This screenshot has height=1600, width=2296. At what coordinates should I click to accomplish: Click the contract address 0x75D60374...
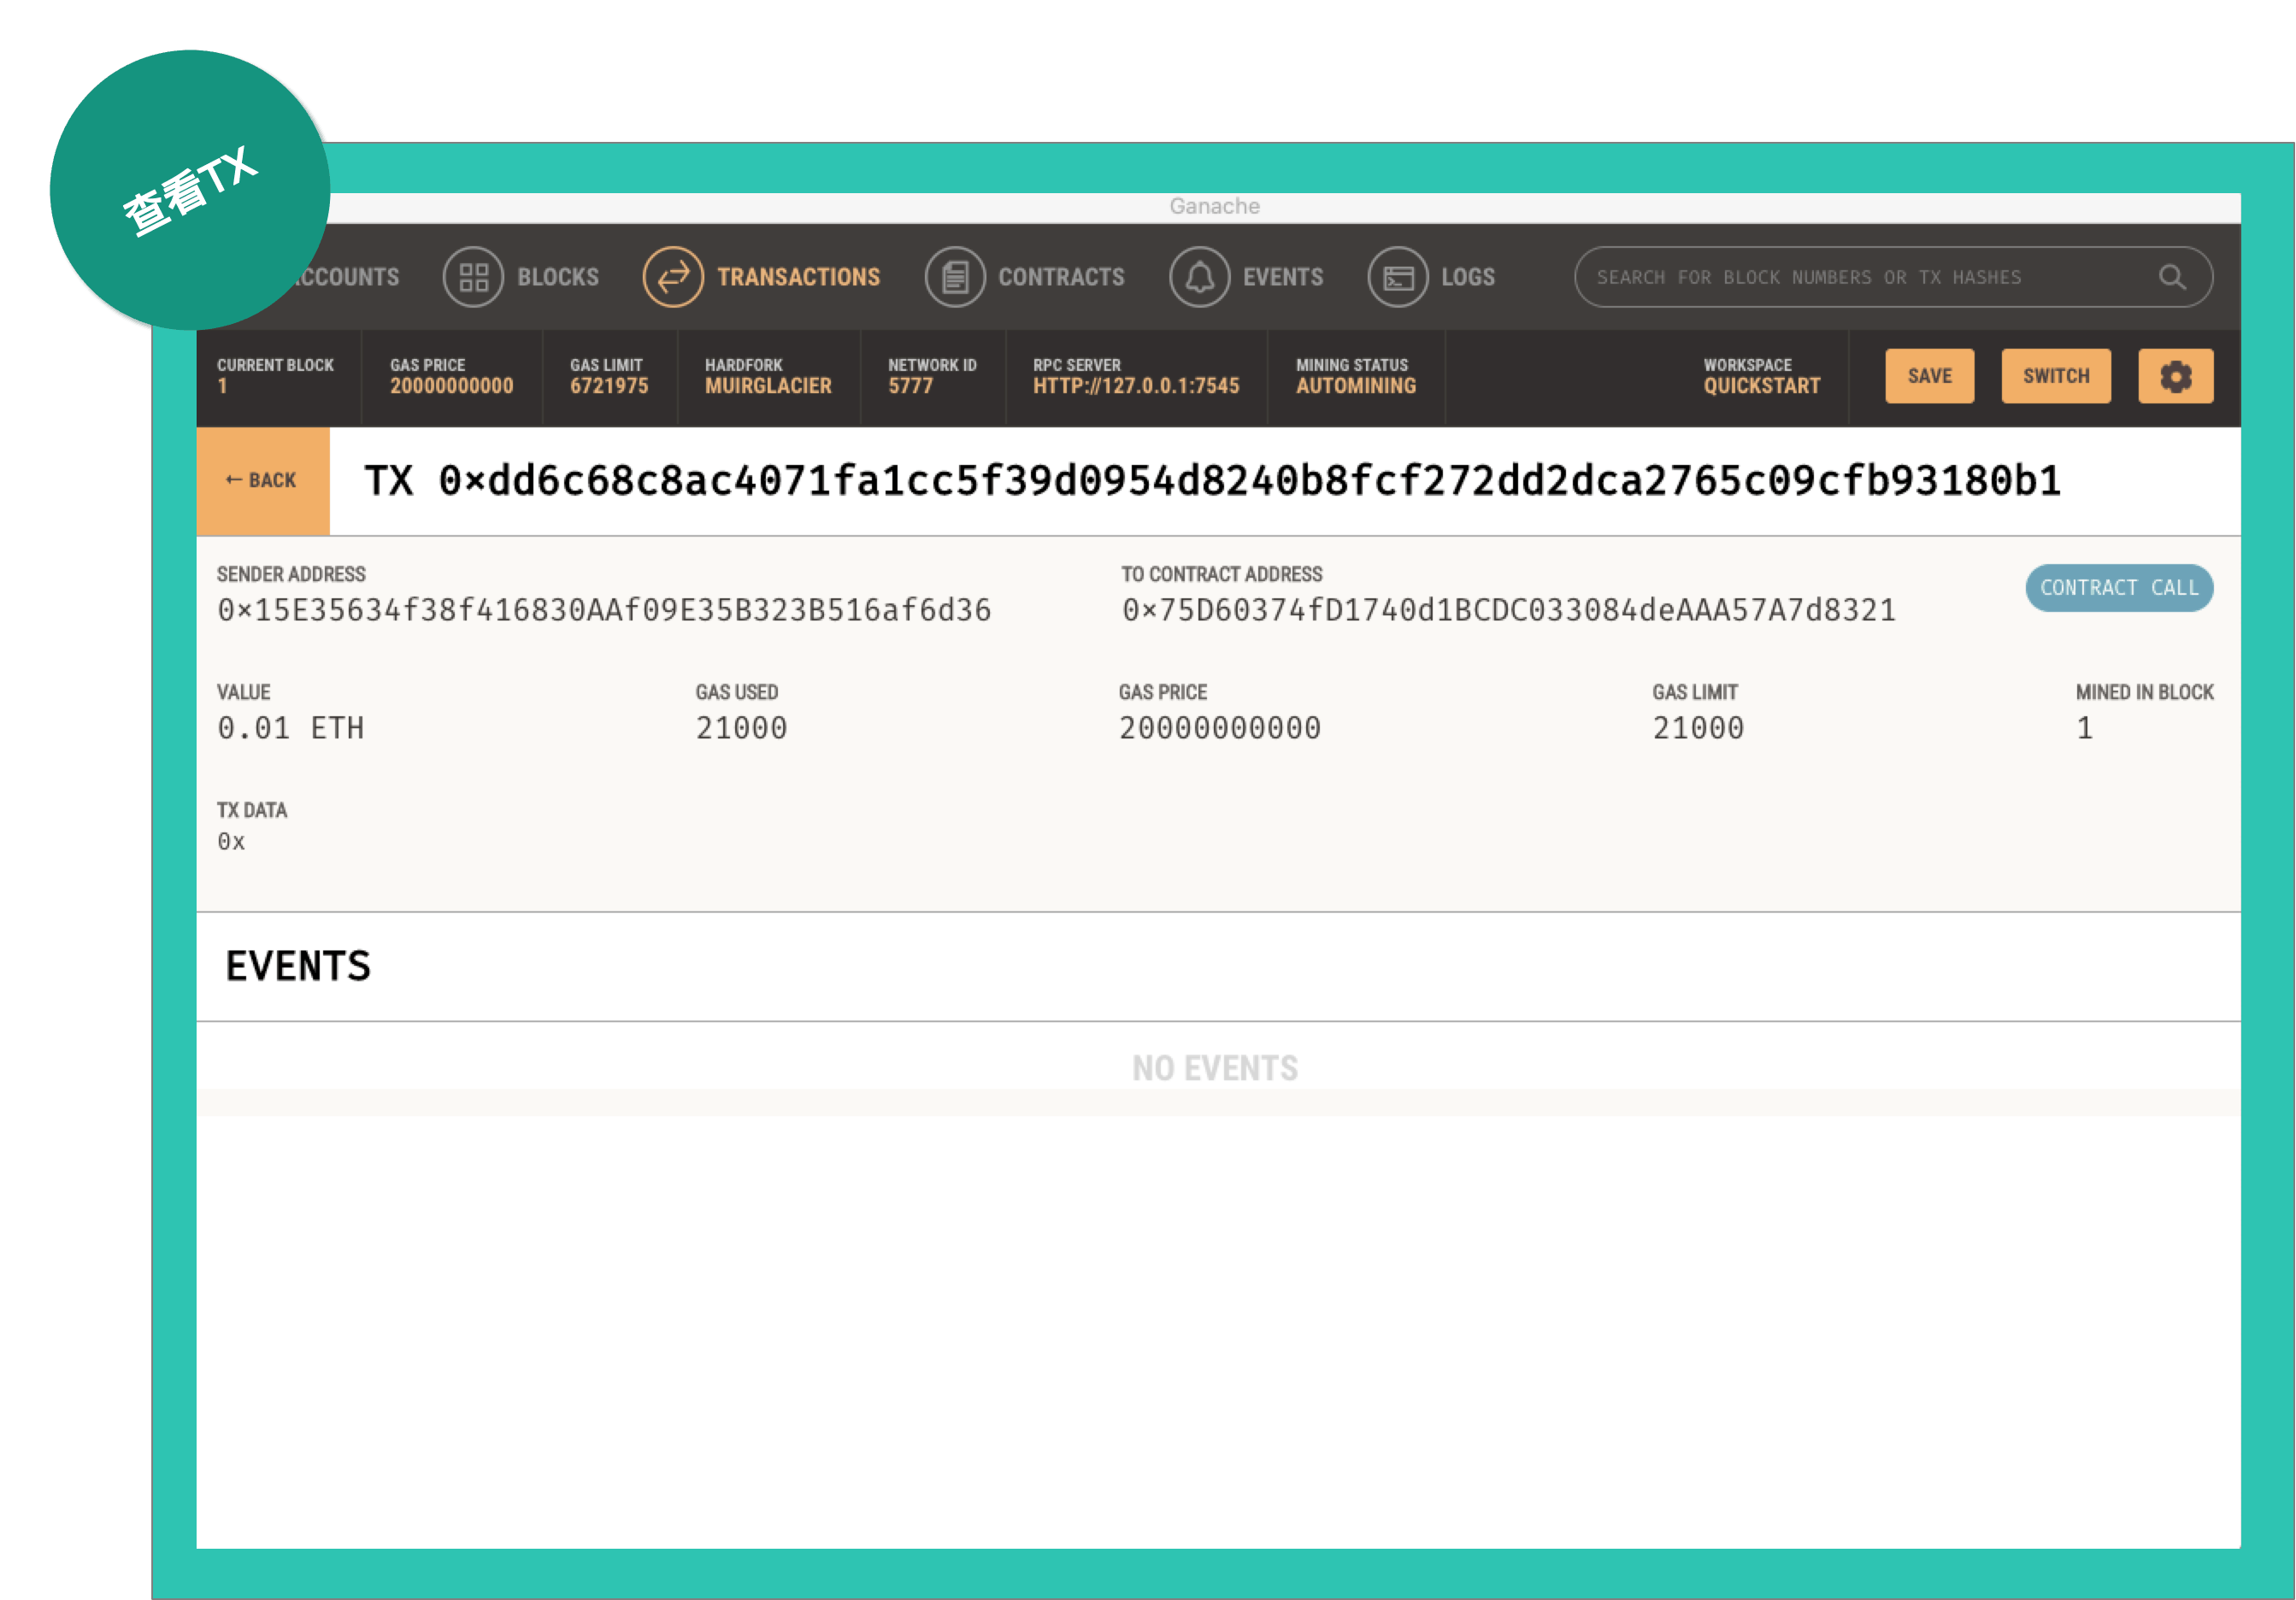(x=1509, y=611)
